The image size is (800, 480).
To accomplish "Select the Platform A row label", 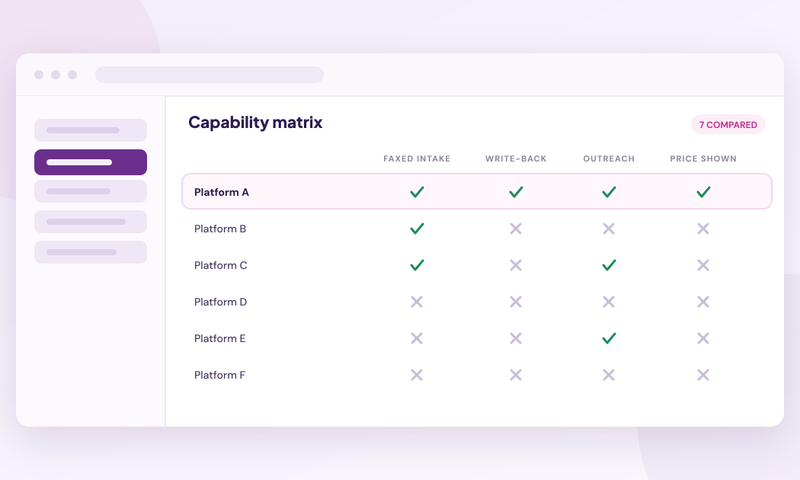I will 221,192.
